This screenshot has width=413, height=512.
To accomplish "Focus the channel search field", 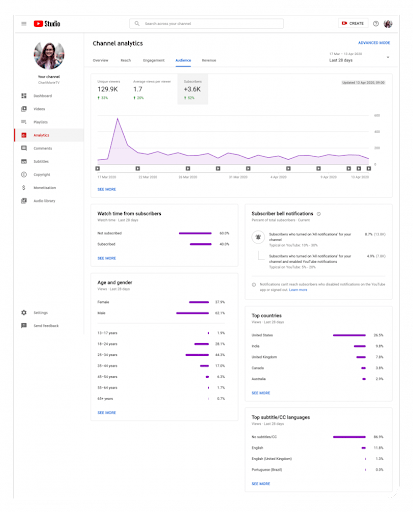I will pos(206,24).
